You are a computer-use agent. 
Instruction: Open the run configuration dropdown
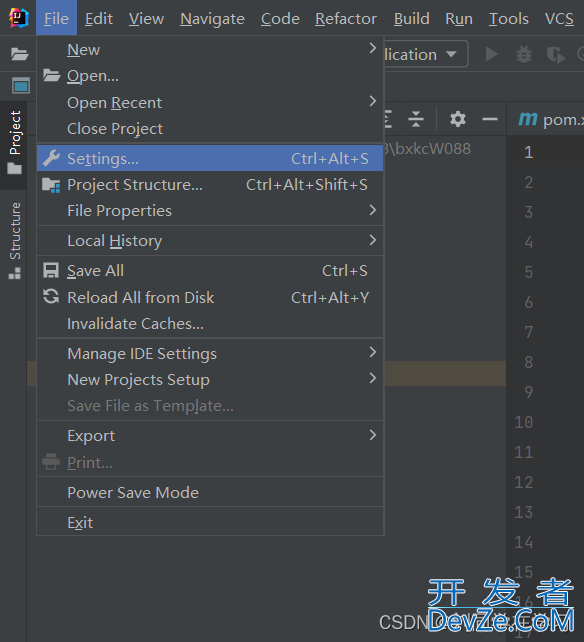point(427,54)
